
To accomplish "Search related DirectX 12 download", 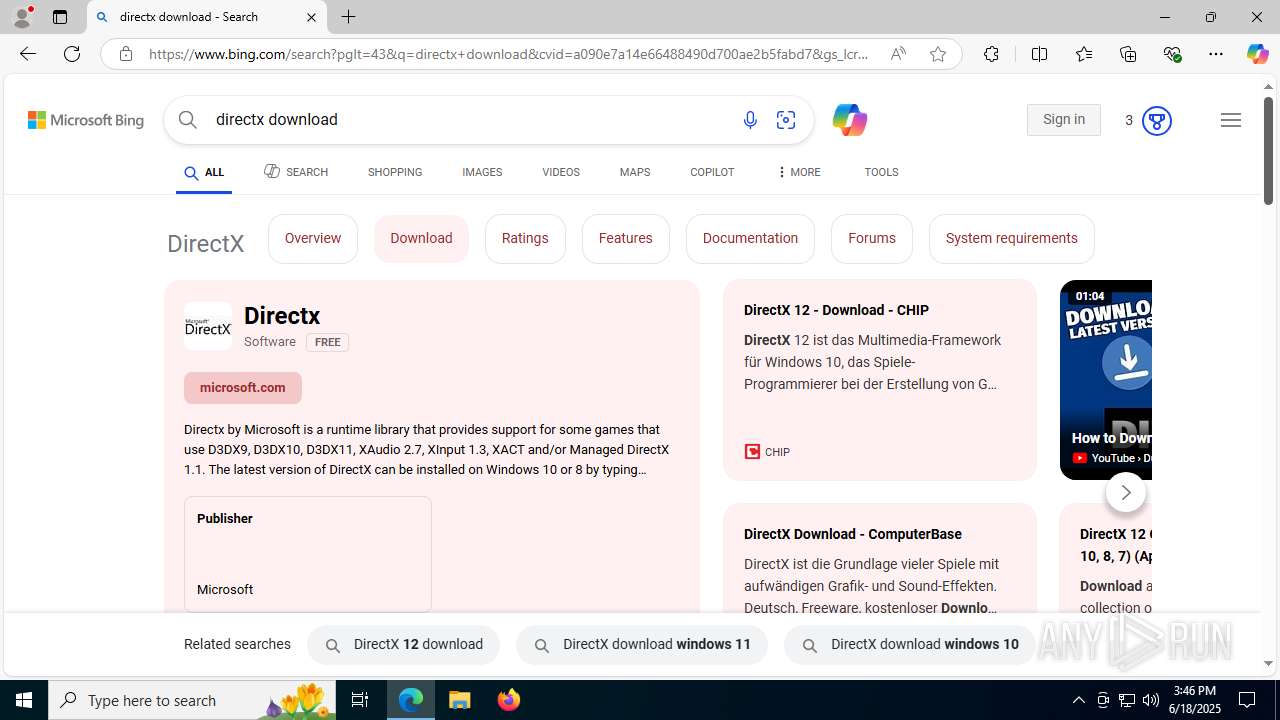I will (403, 645).
